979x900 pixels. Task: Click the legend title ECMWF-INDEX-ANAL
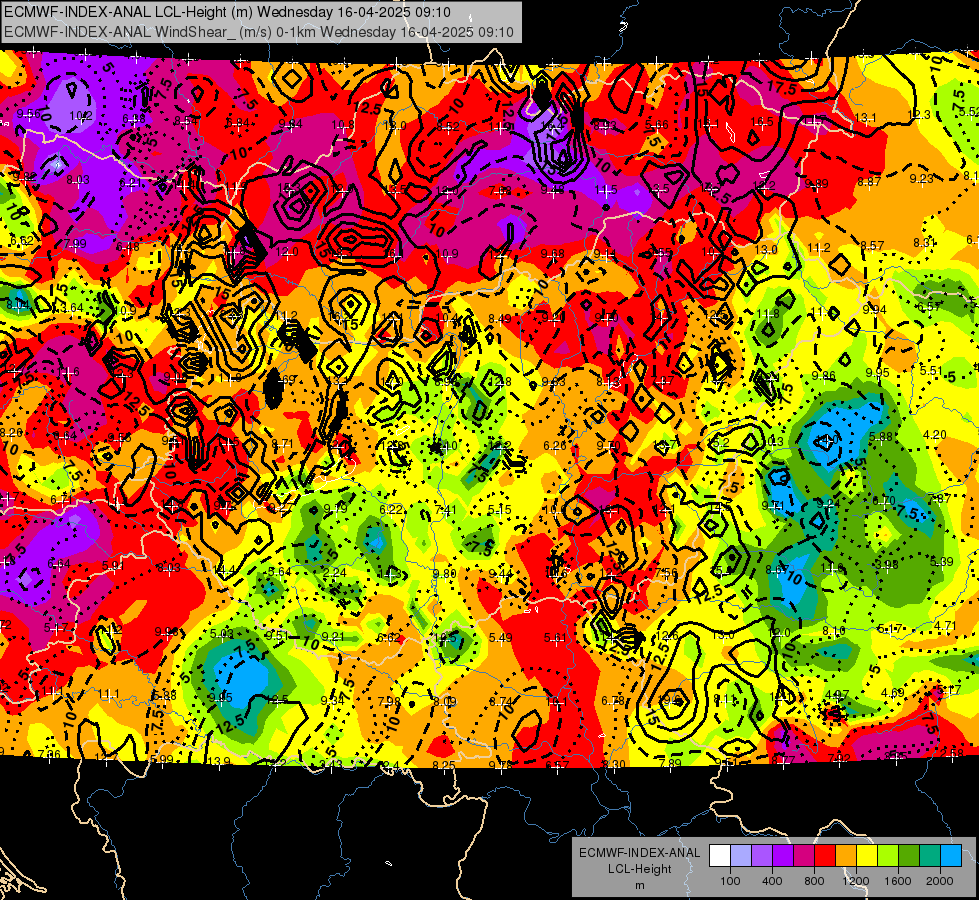pos(639,853)
